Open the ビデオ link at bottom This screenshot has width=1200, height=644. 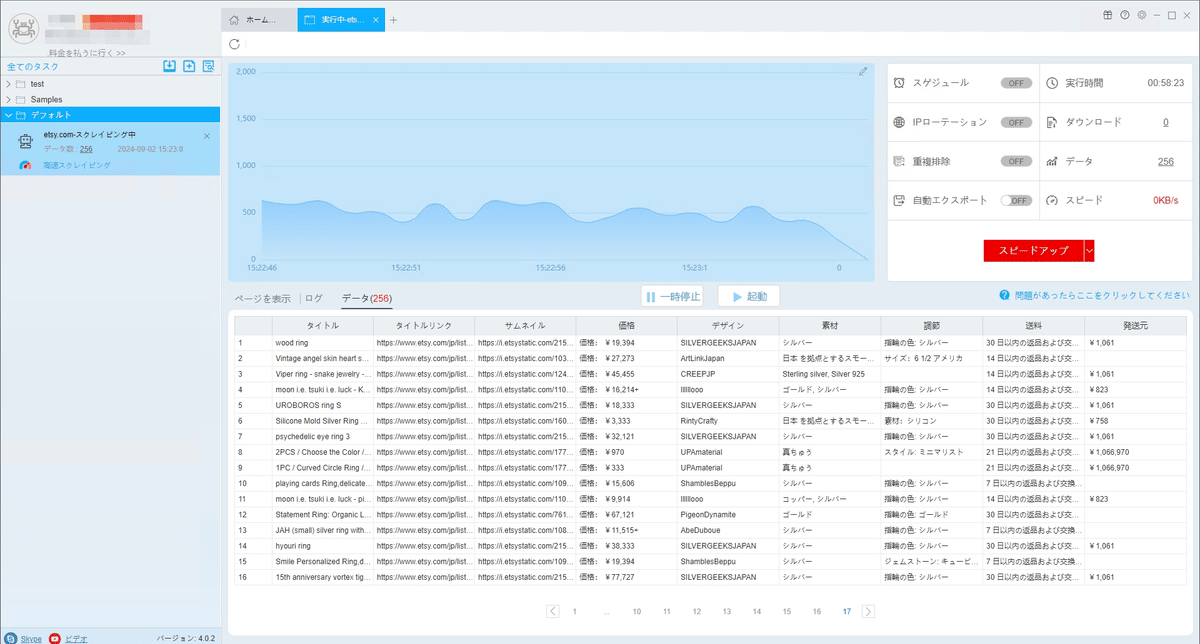(76, 638)
